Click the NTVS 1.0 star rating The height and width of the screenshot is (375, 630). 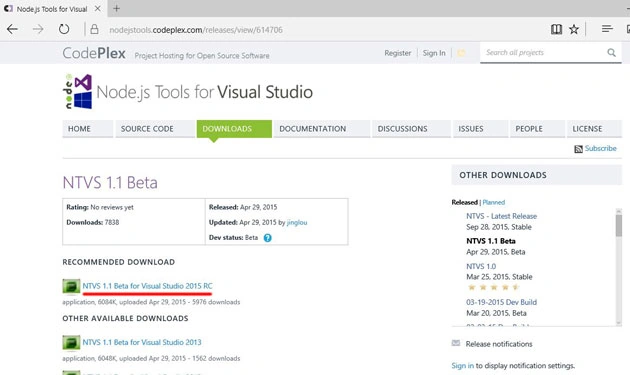point(493,287)
